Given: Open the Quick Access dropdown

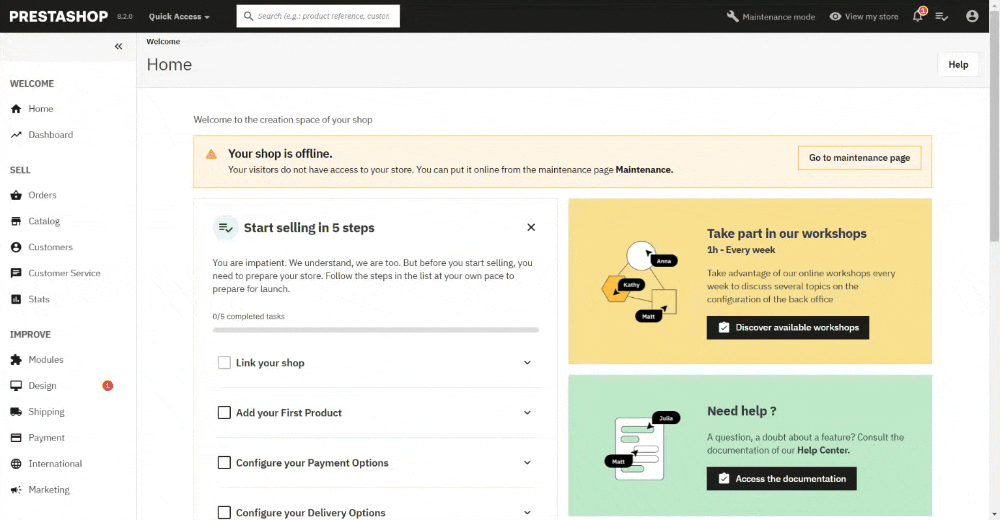Looking at the screenshot, I should [179, 17].
